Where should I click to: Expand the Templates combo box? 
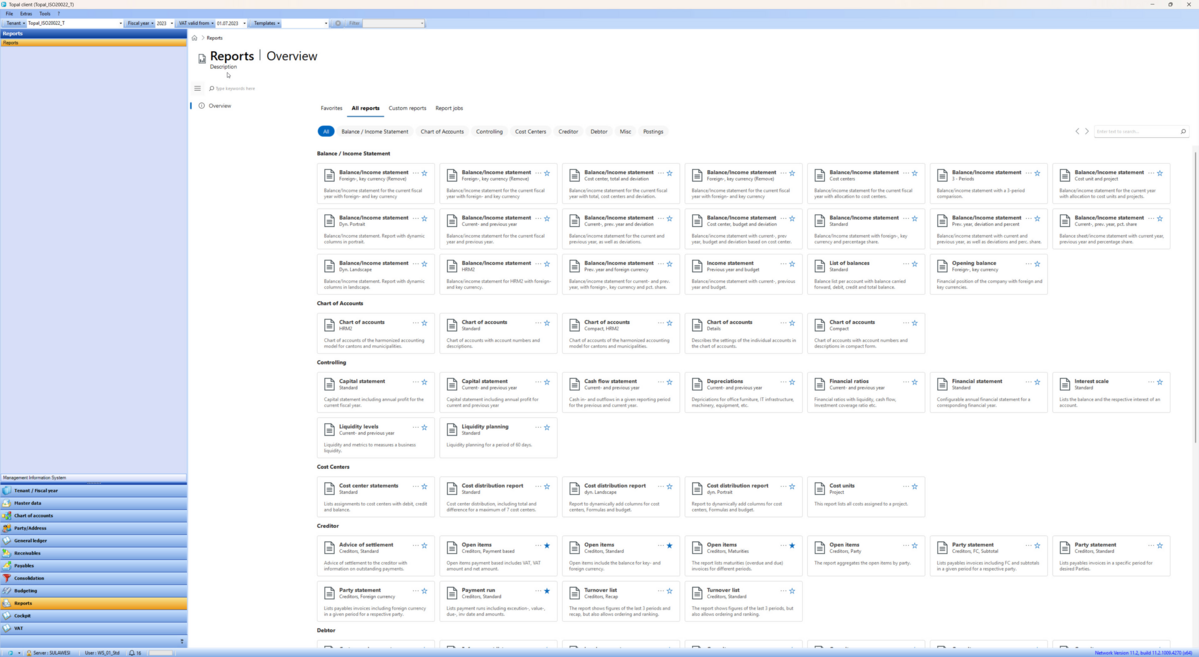[325, 23]
